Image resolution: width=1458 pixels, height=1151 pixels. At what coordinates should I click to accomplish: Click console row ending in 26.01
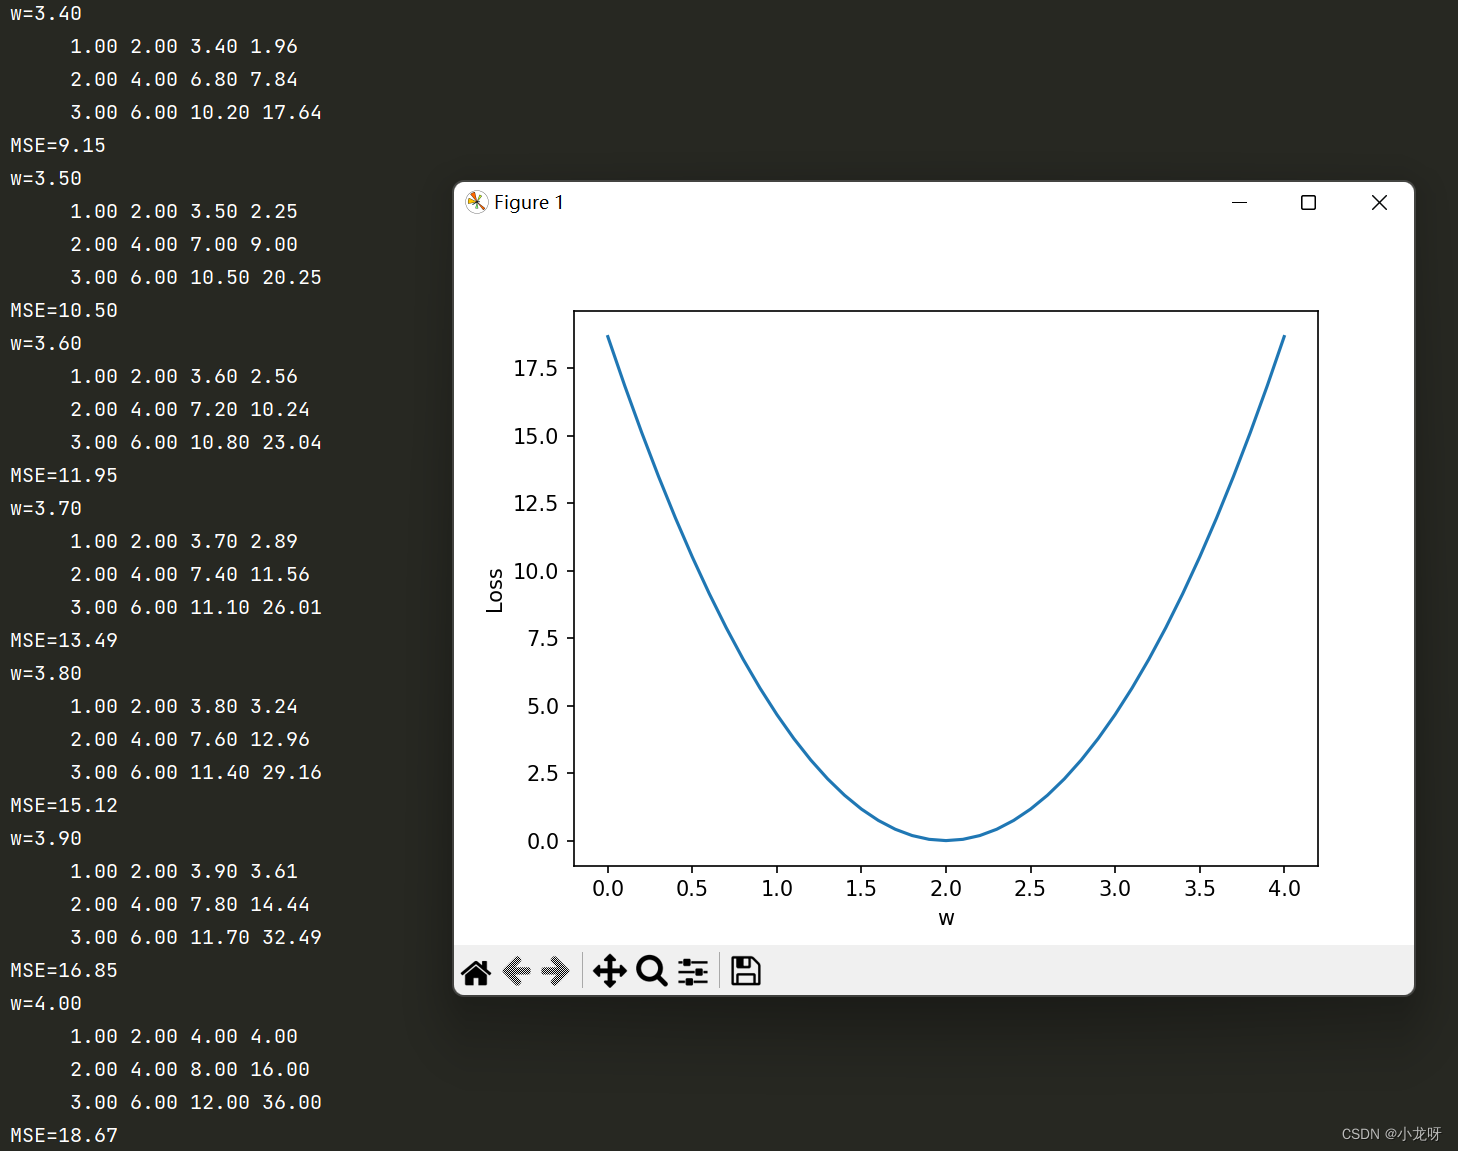pyautogui.click(x=196, y=608)
